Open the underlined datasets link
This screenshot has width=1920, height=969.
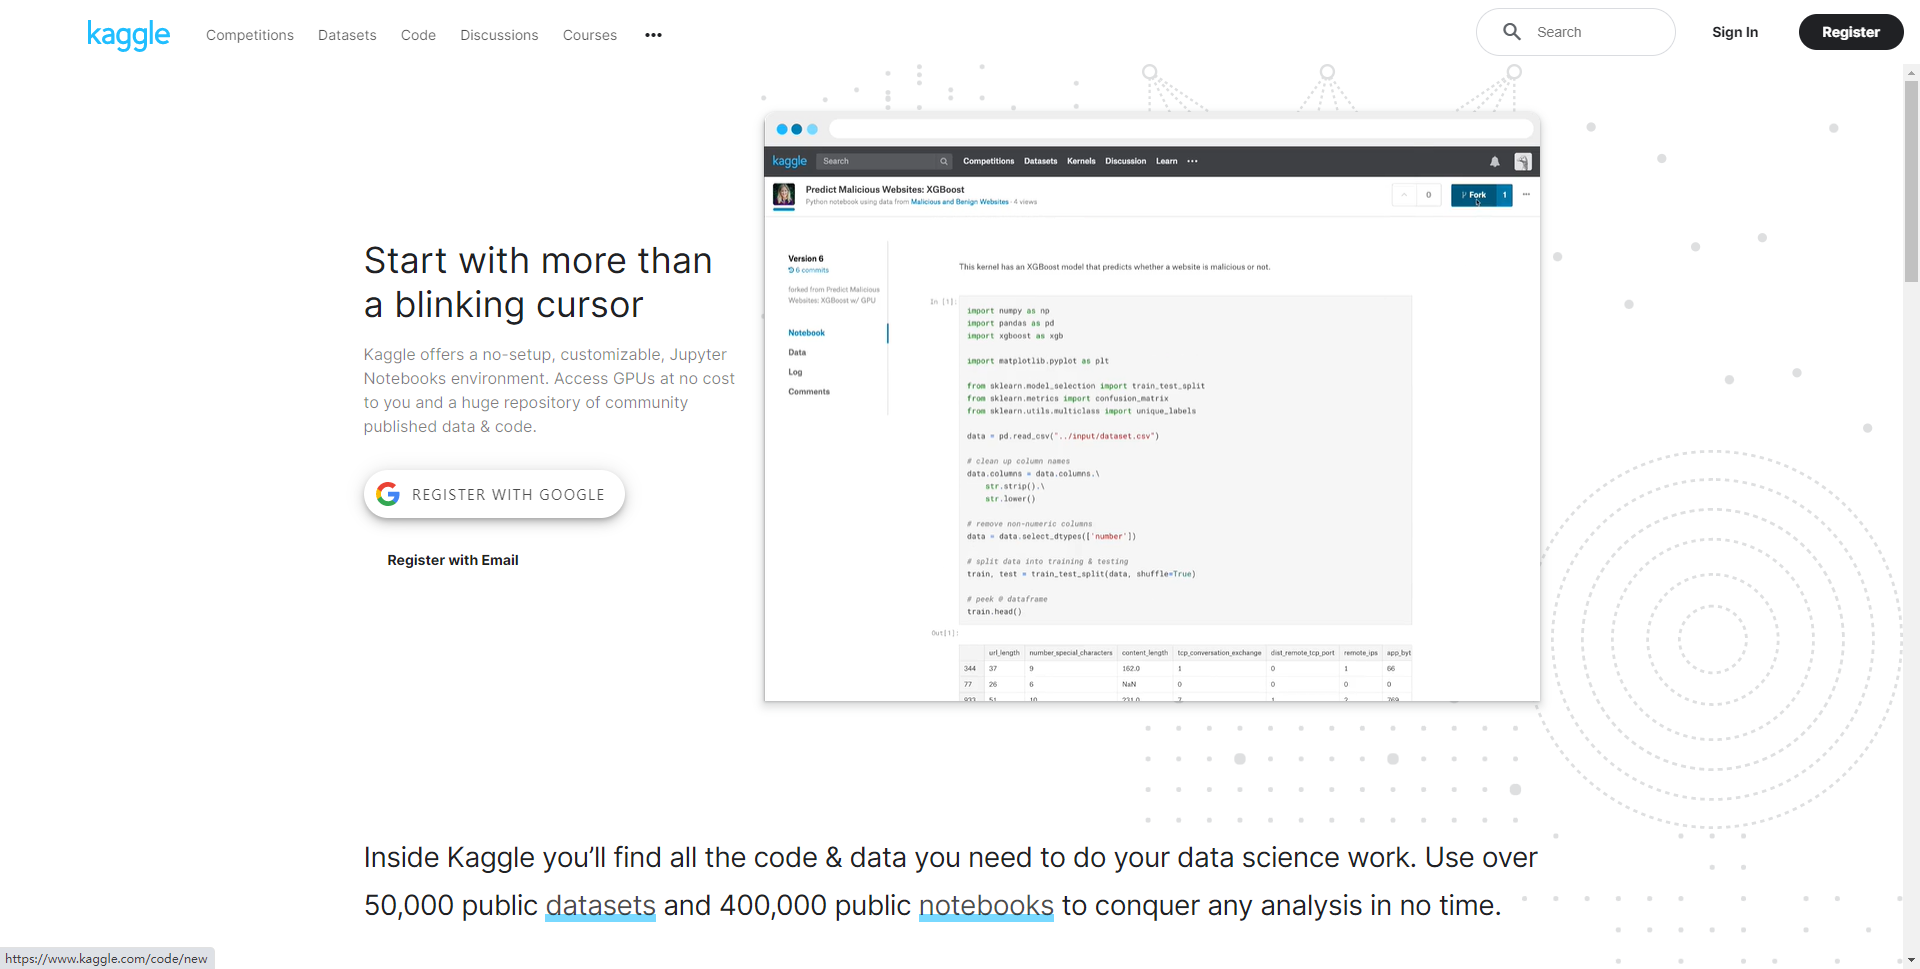(x=600, y=905)
